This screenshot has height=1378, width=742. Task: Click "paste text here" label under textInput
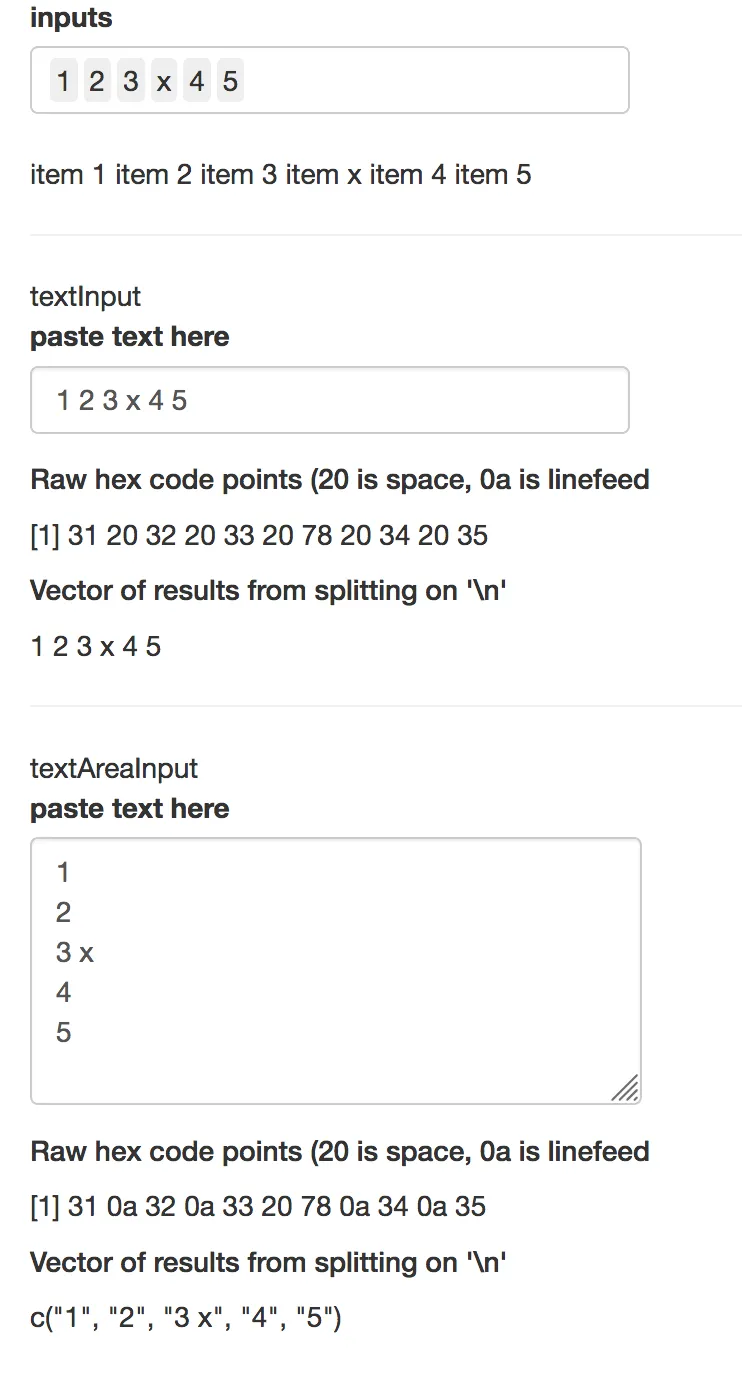[x=130, y=337]
